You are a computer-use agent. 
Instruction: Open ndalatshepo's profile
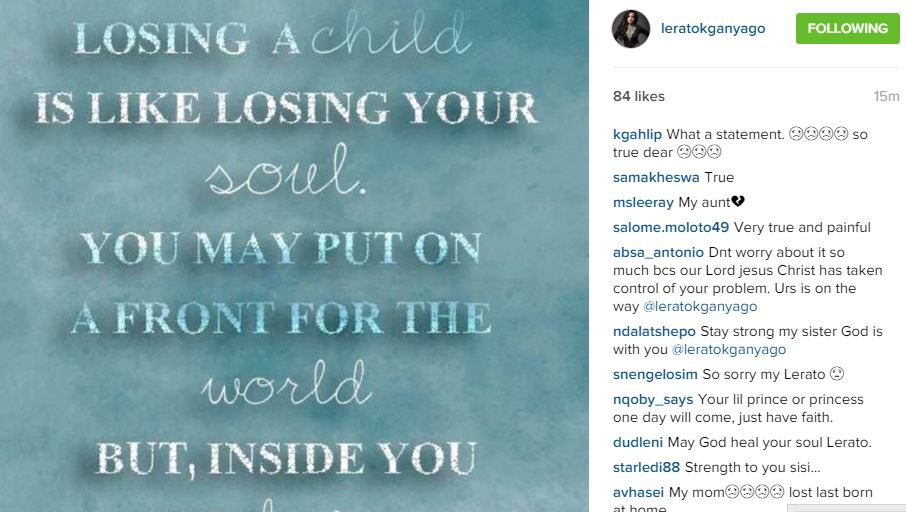[654, 331]
